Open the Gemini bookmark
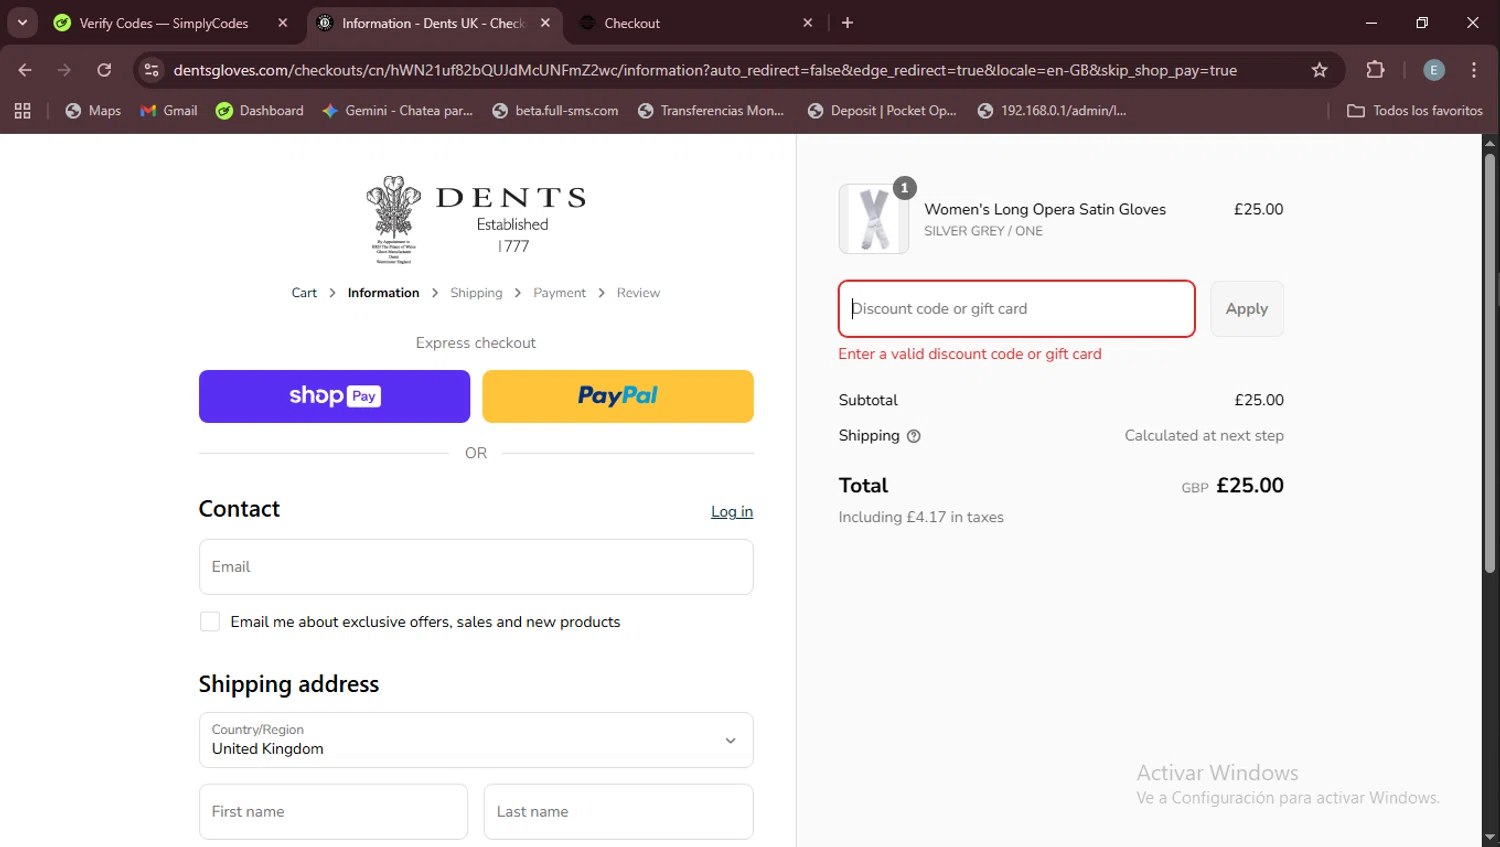The image size is (1500, 847). (398, 111)
